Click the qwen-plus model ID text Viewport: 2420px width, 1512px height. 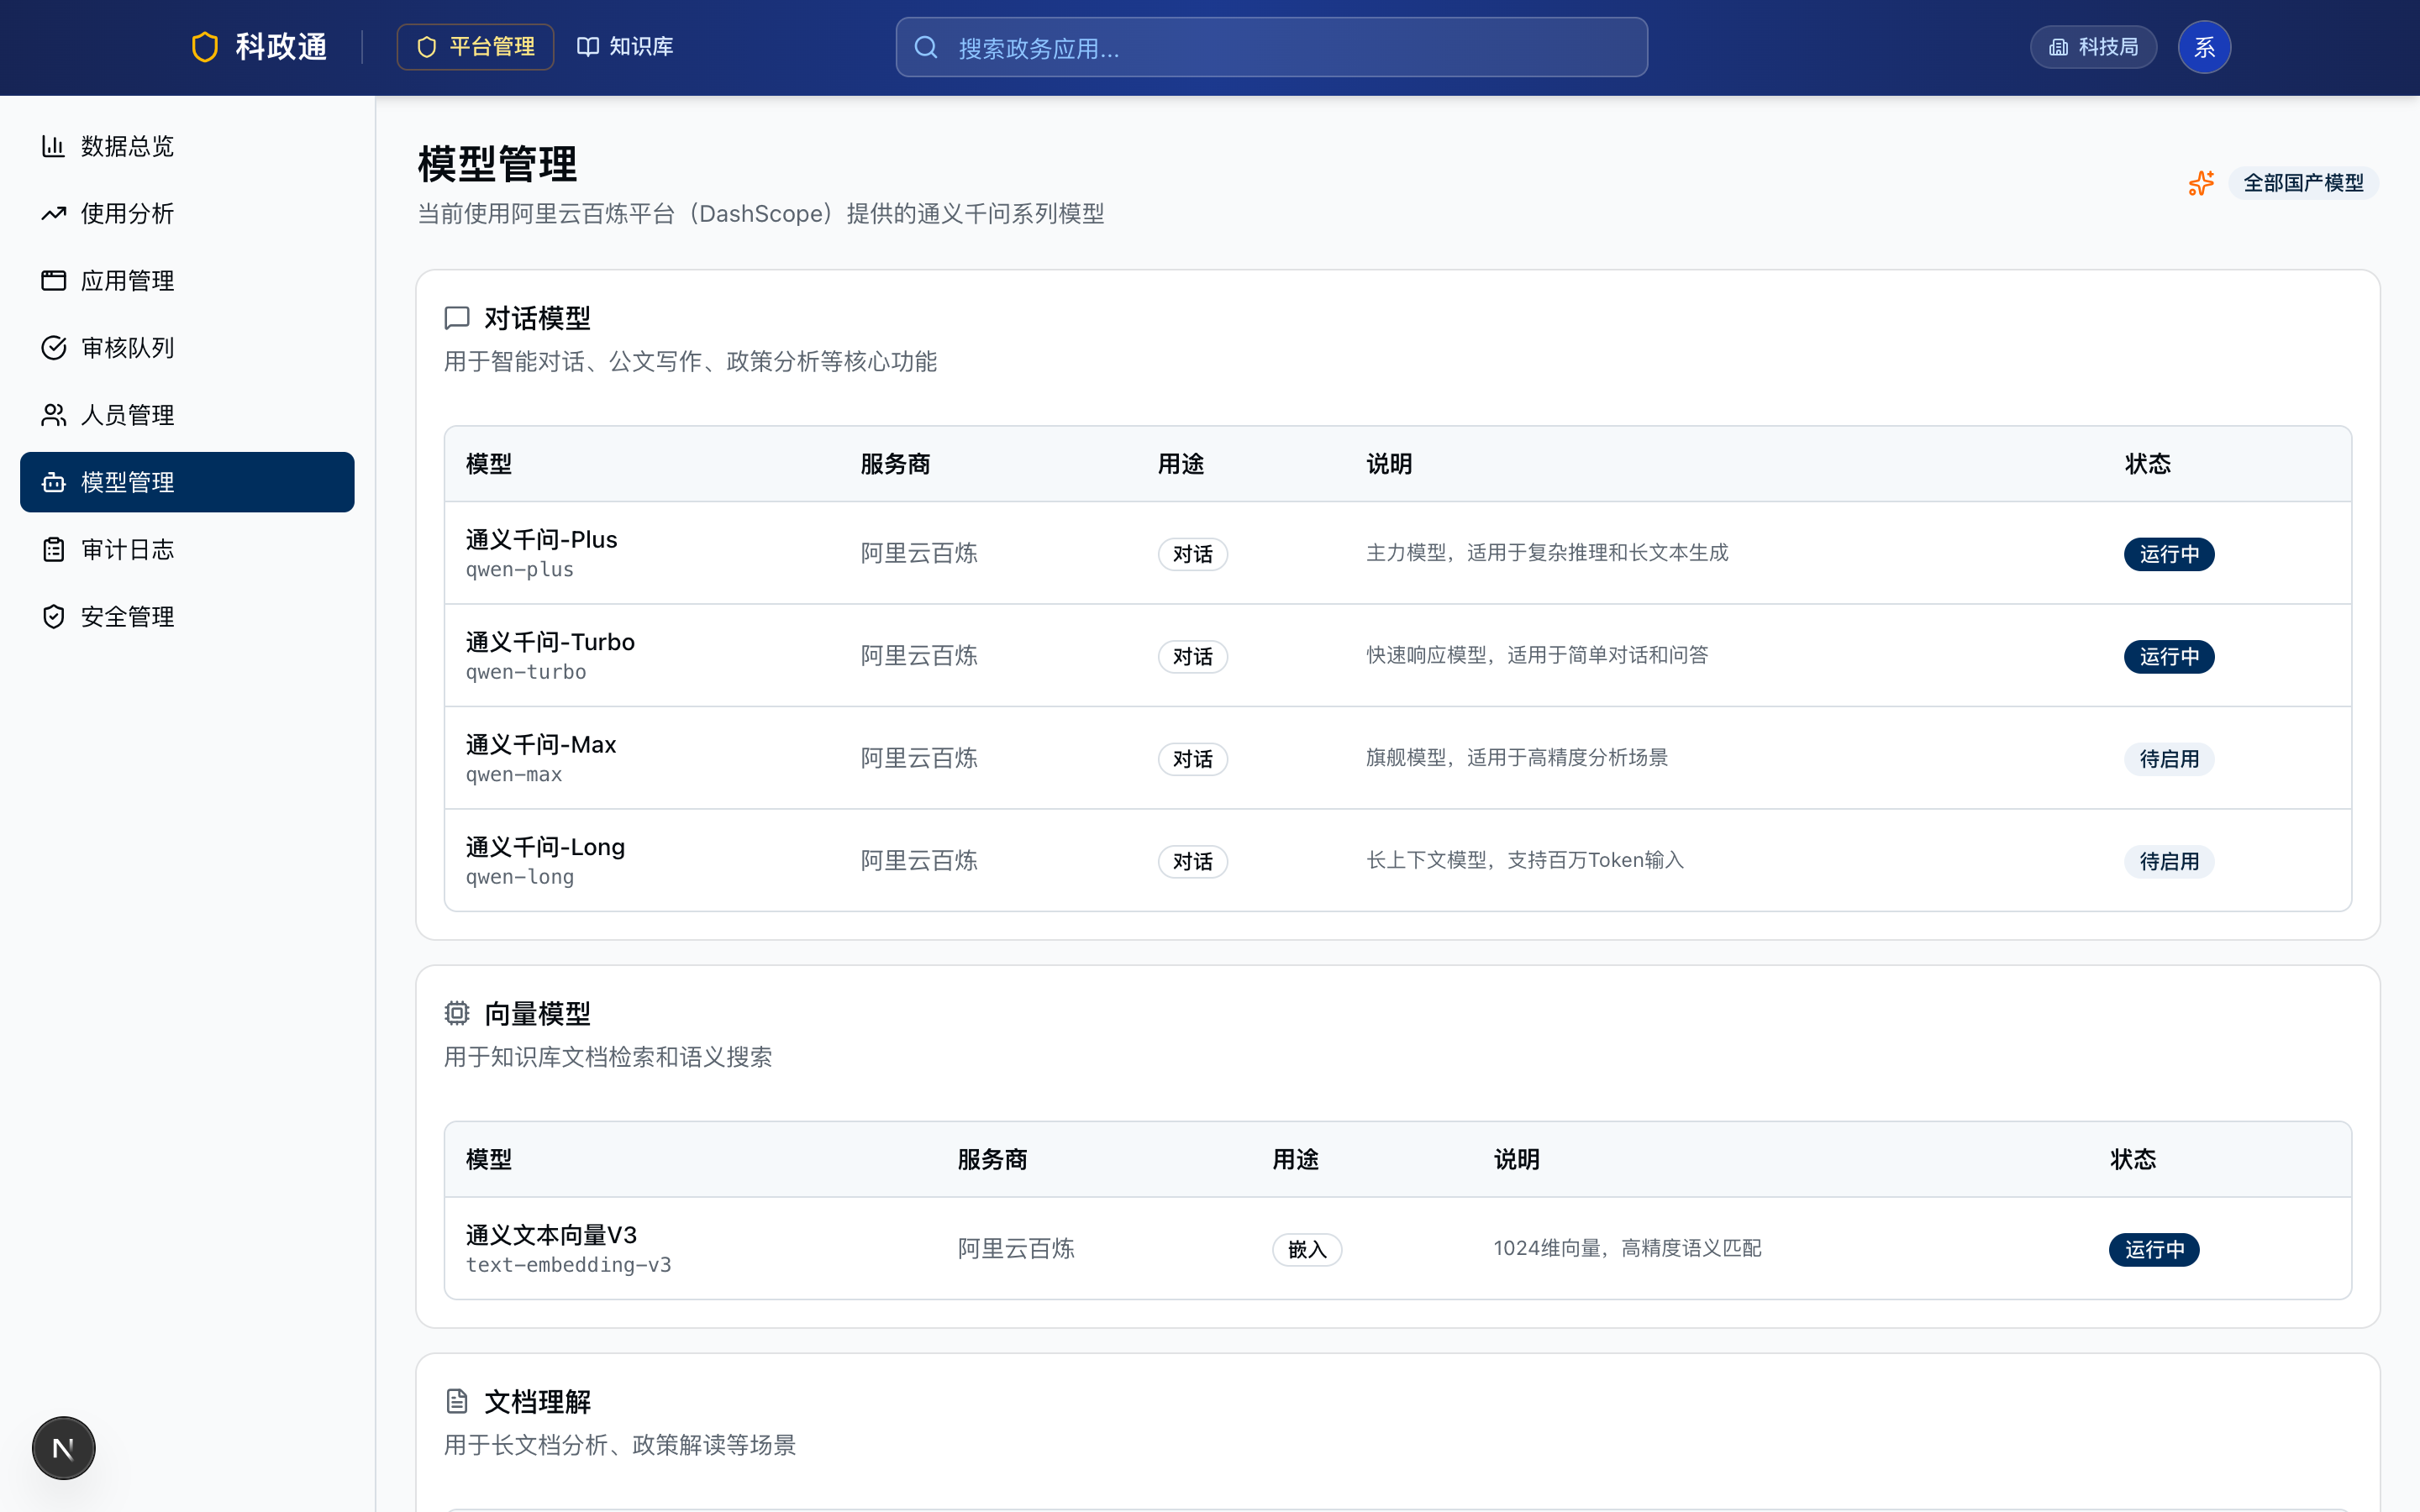520,570
